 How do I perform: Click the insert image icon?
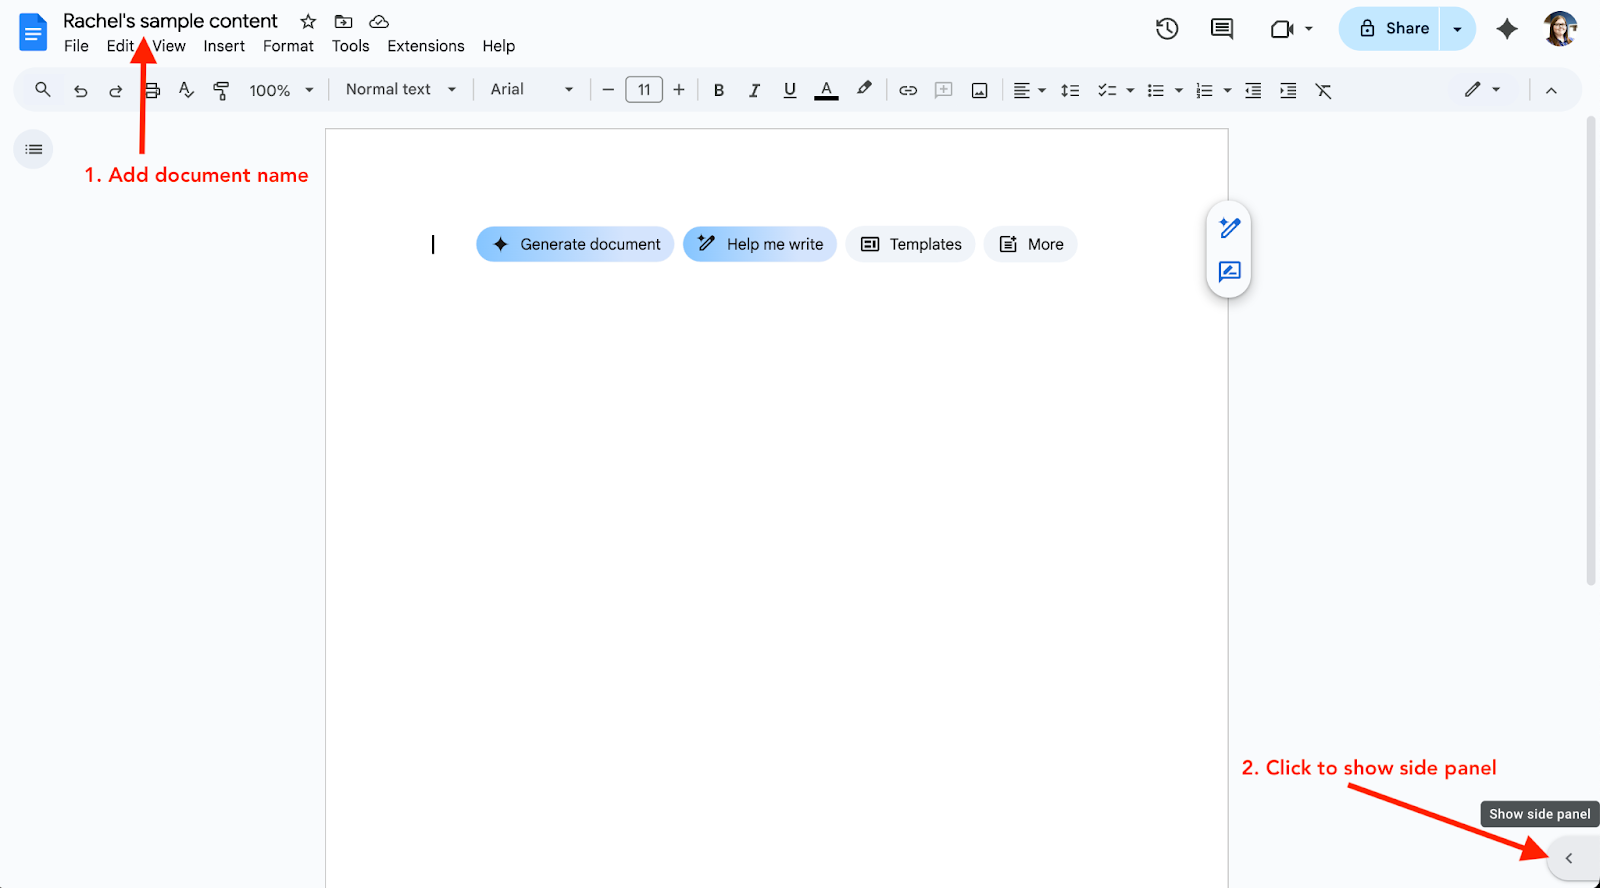[x=979, y=90]
